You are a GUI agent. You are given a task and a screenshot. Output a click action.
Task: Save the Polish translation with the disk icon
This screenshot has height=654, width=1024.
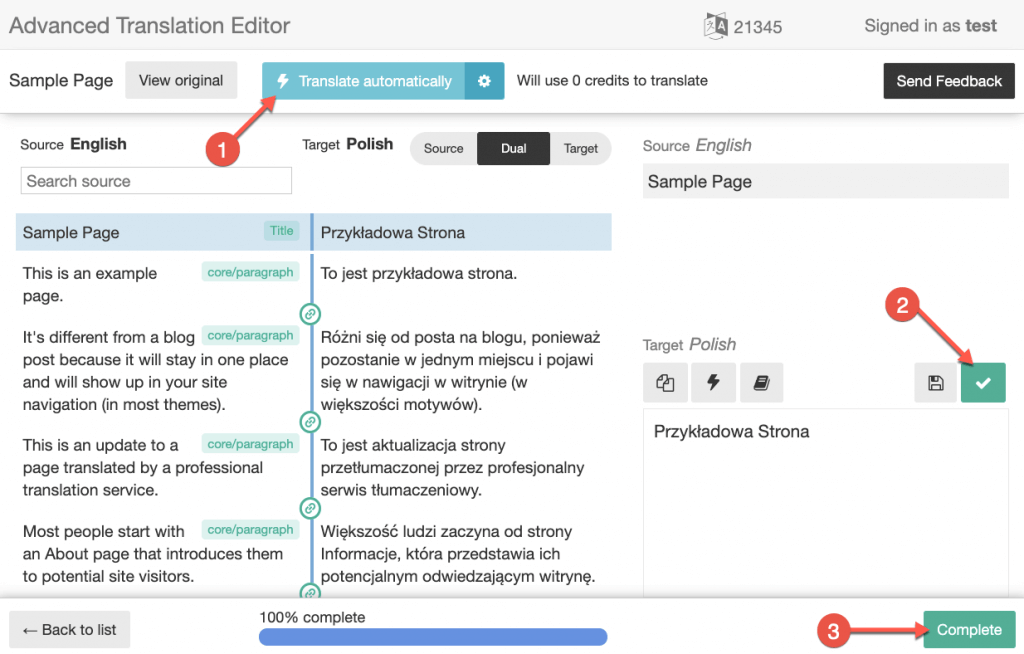935,382
